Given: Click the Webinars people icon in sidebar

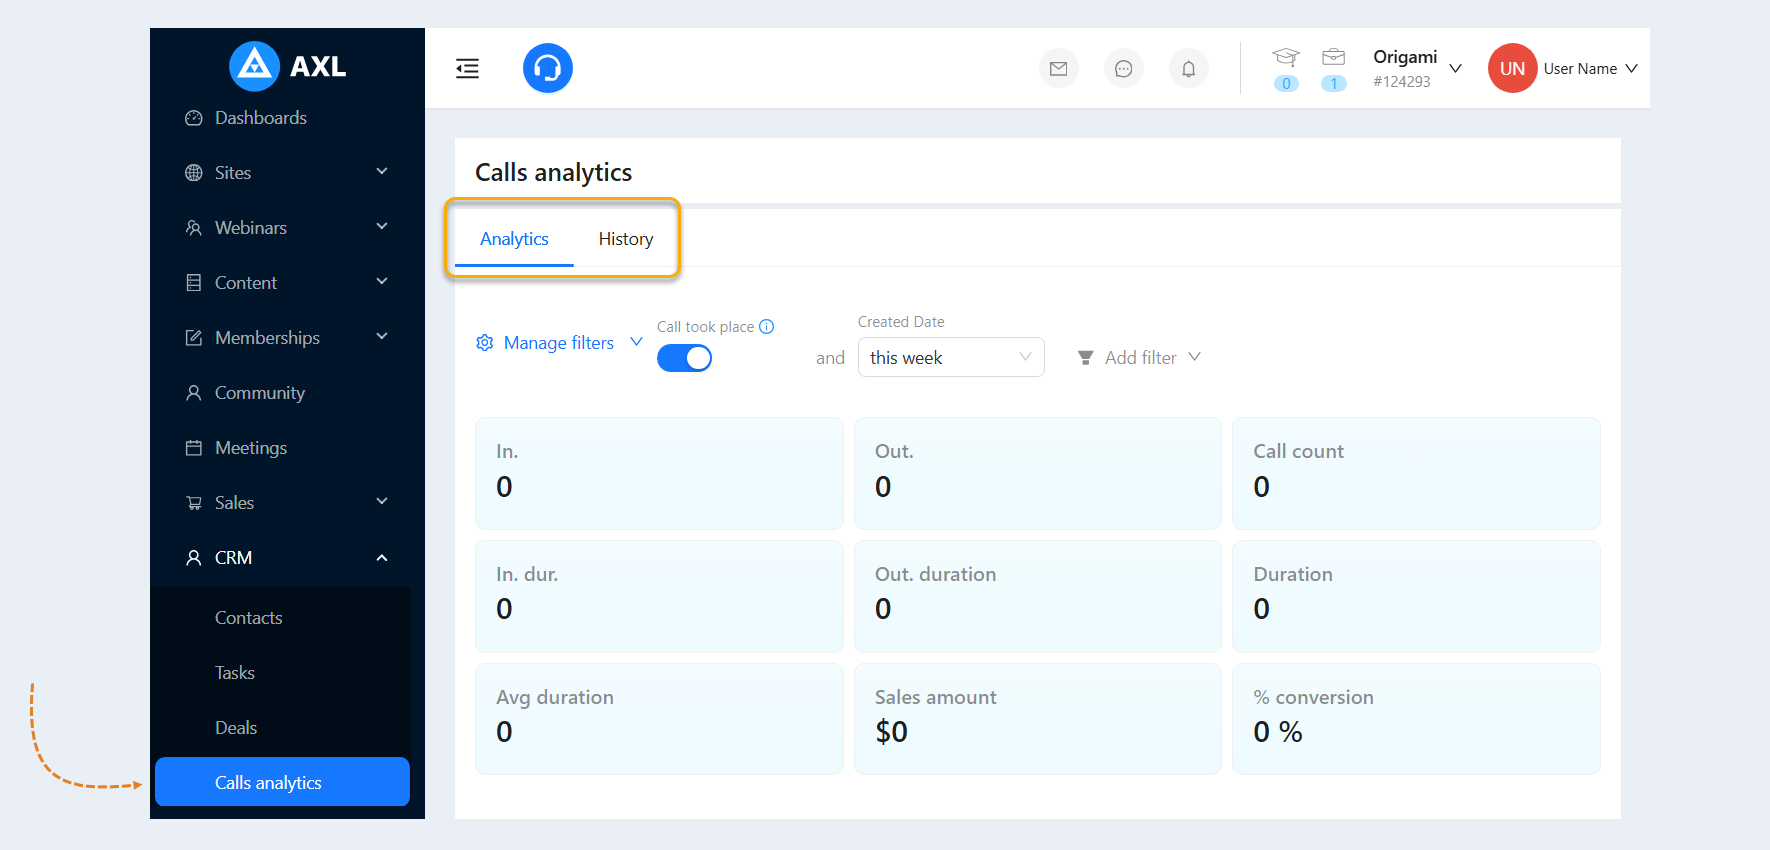Looking at the screenshot, I should 194,228.
